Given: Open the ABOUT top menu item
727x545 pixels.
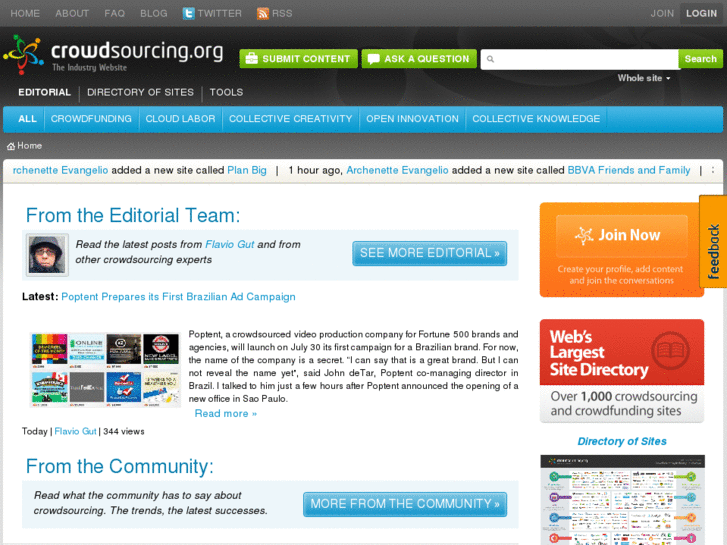Looking at the screenshot, I should [x=72, y=13].
